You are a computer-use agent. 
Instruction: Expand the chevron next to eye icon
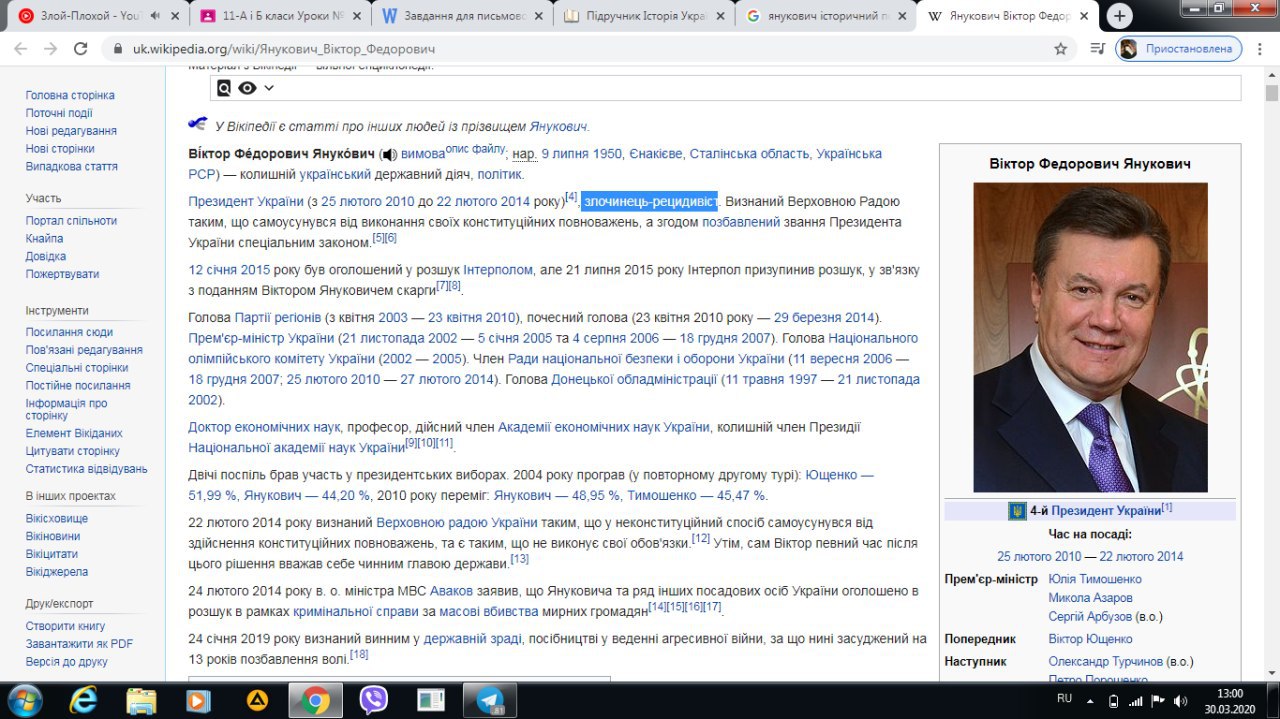269,88
